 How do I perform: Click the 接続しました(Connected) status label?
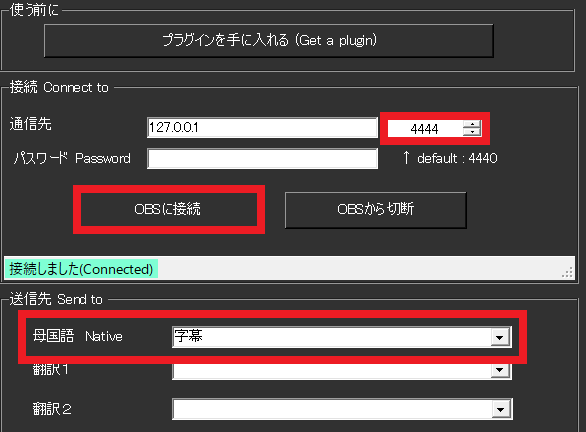coord(81,269)
